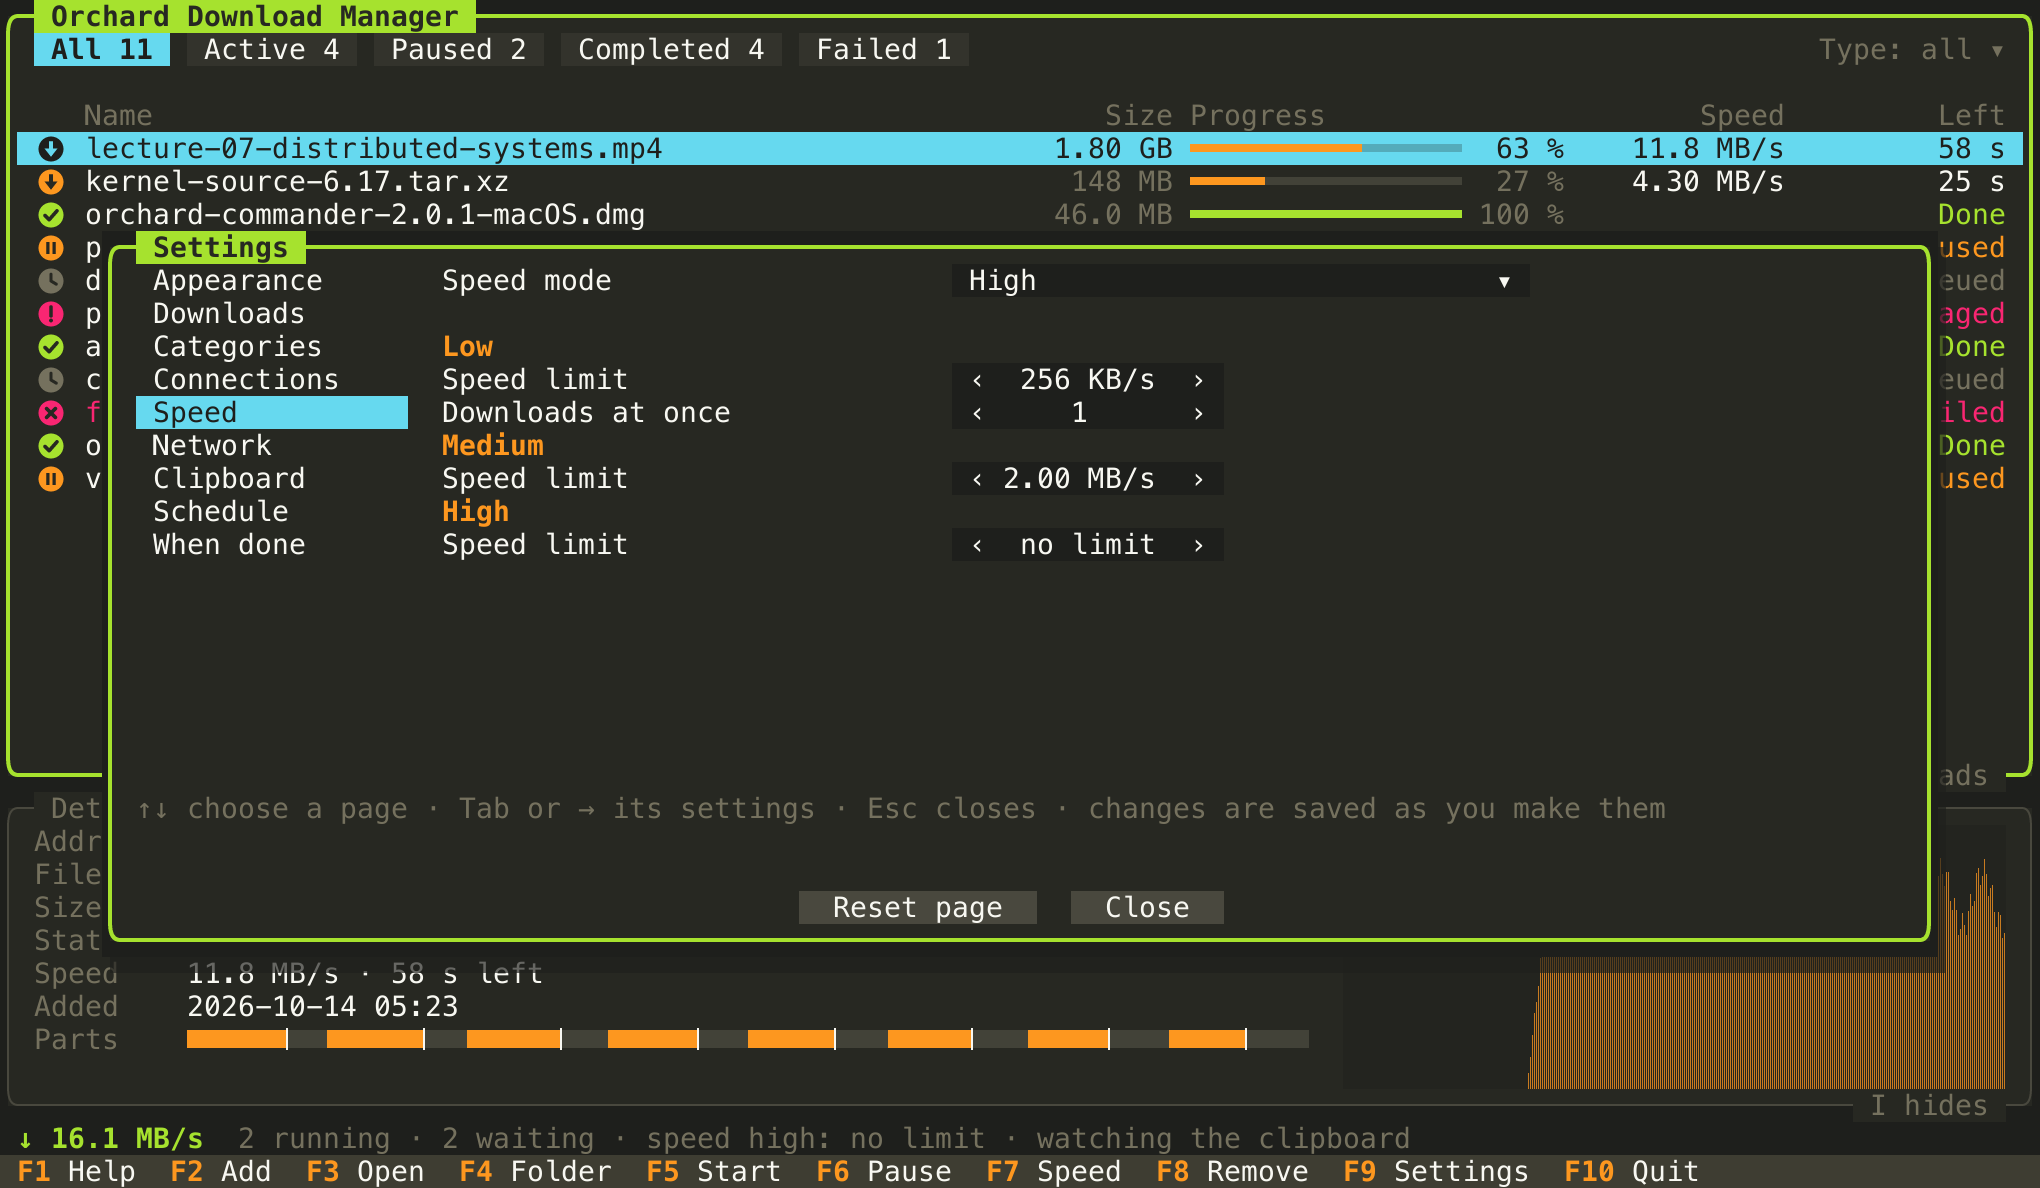
Task: Open the Speed mode dropdown showing High
Action: 1240,281
